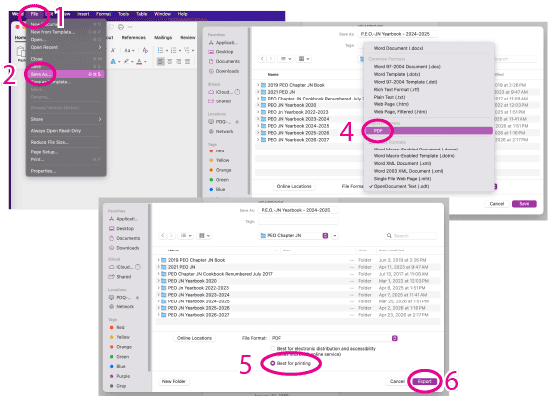Open Downloads in the Export dialog sidebar
The height and width of the screenshot is (400, 548).
coord(124,248)
